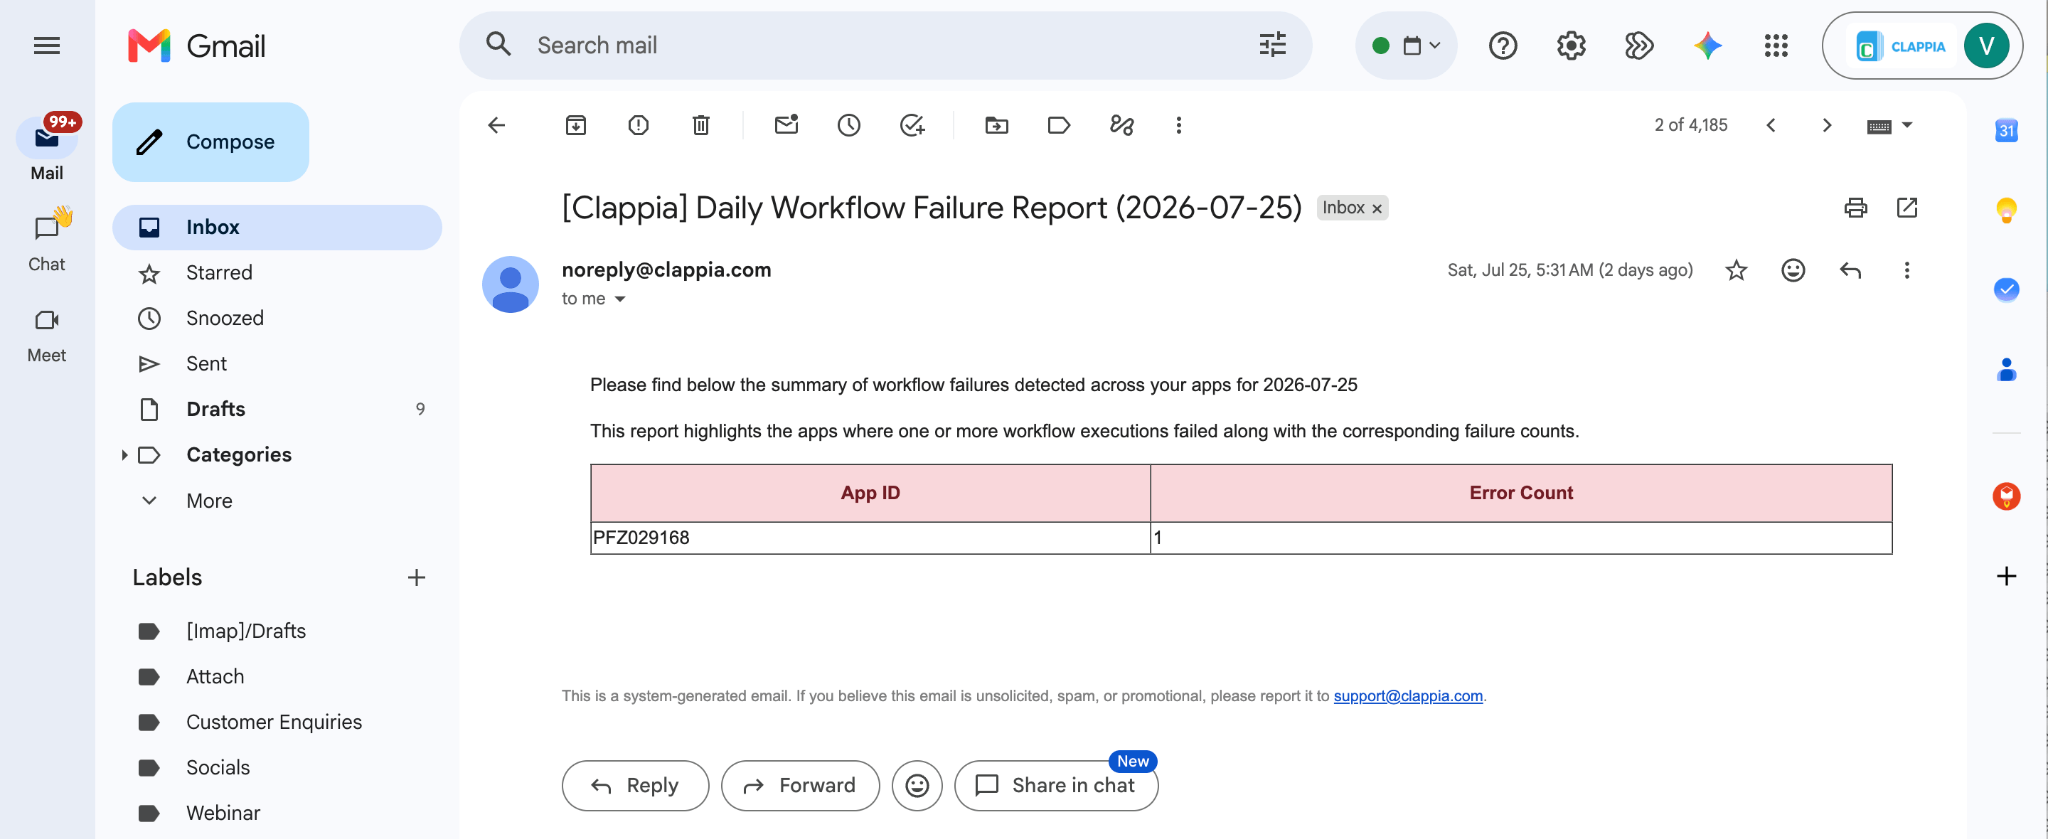Star the message from noreply@clappia.com
The width and height of the screenshot is (2048, 839).
click(x=1737, y=270)
